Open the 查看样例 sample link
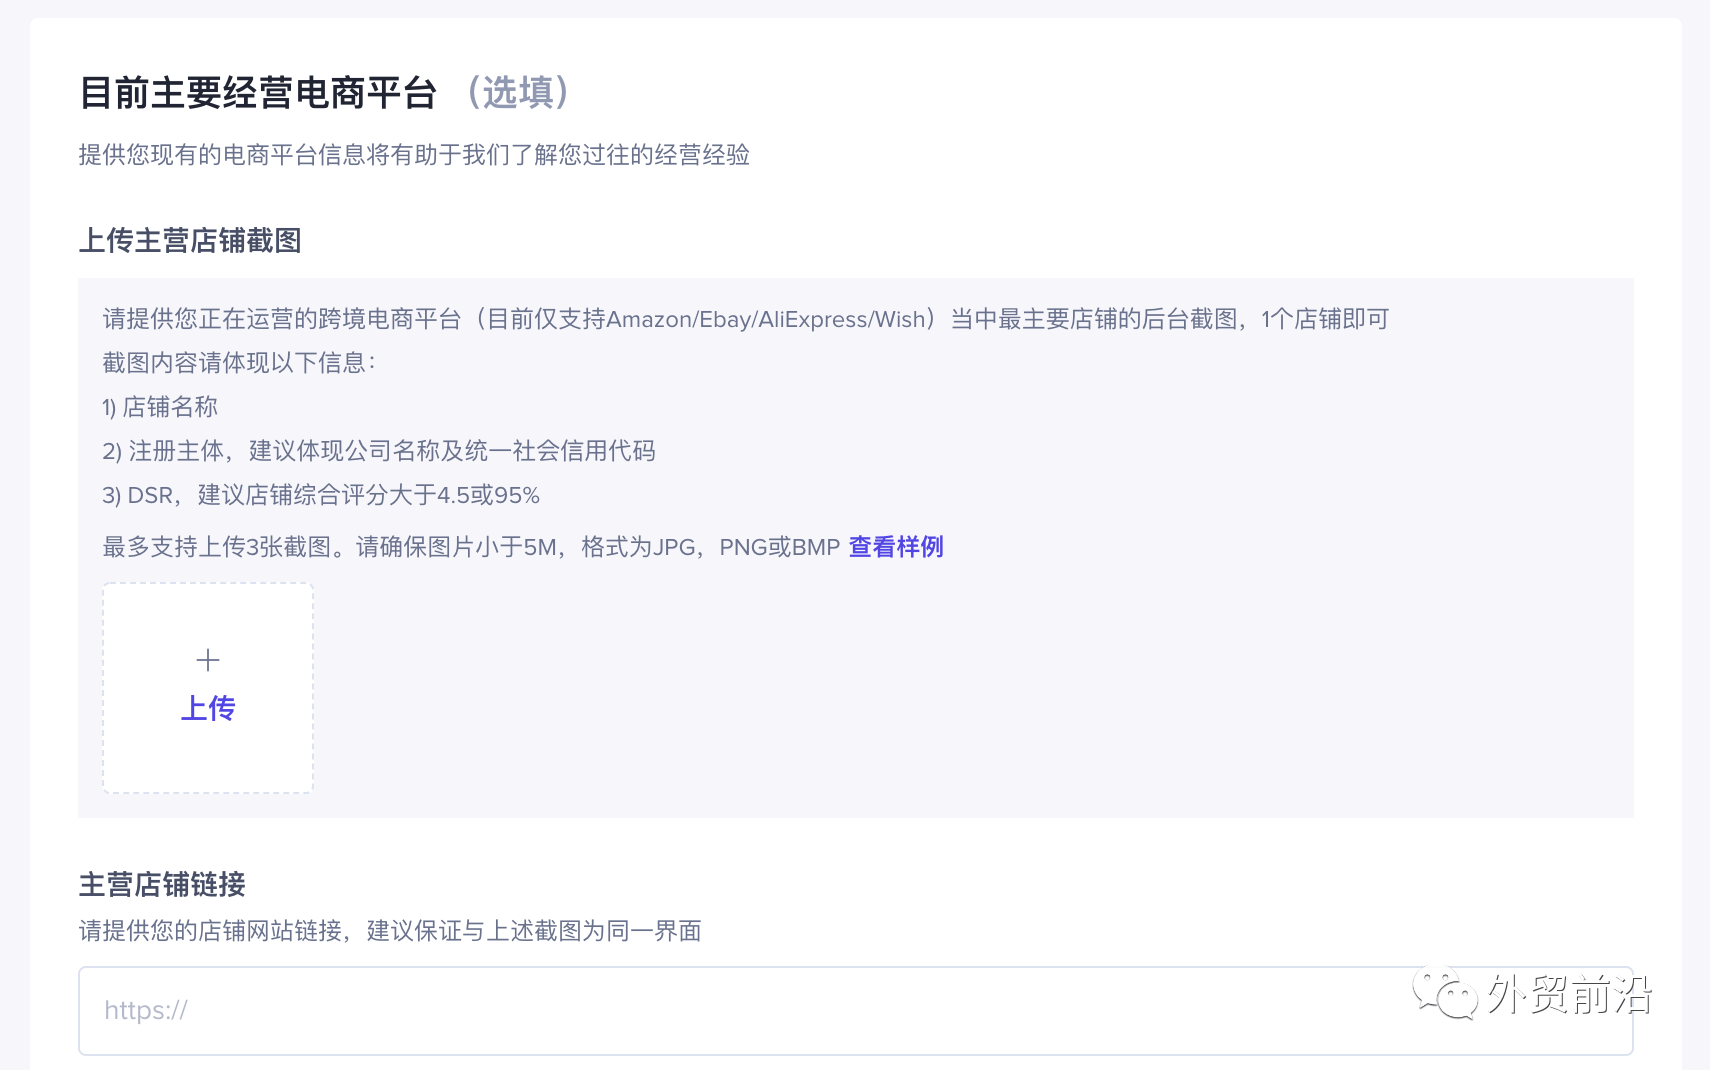This screenshot has height=1070, width=1710. click(896, 547)
